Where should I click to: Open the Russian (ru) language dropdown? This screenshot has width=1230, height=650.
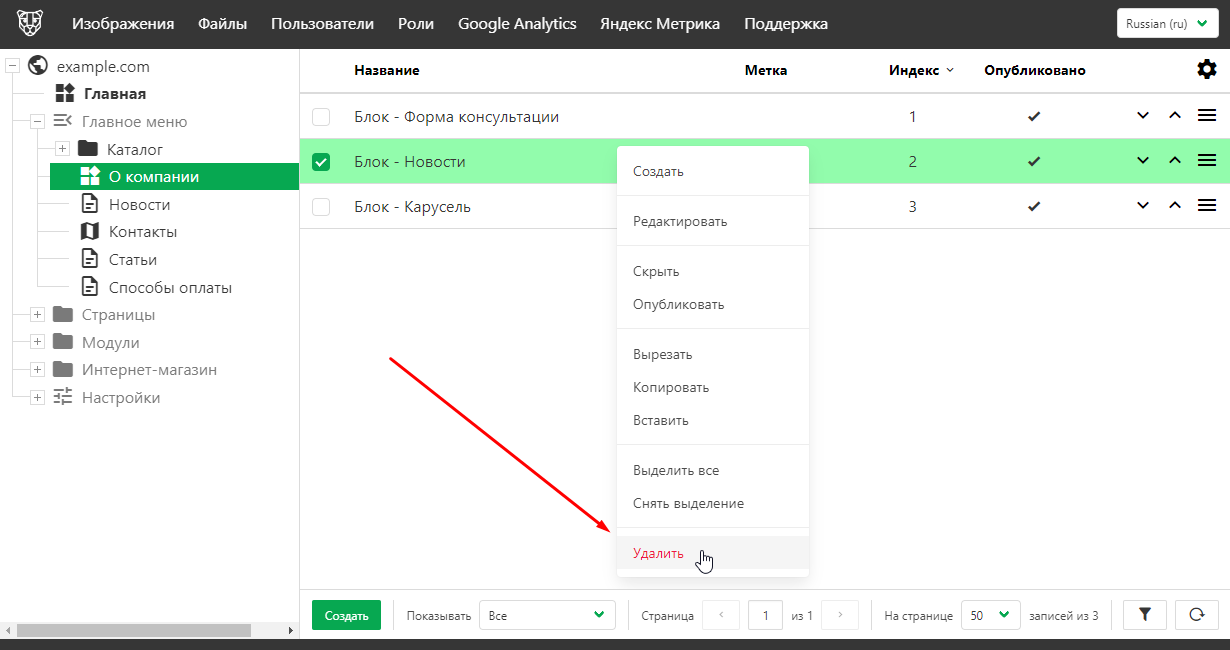1167,24
